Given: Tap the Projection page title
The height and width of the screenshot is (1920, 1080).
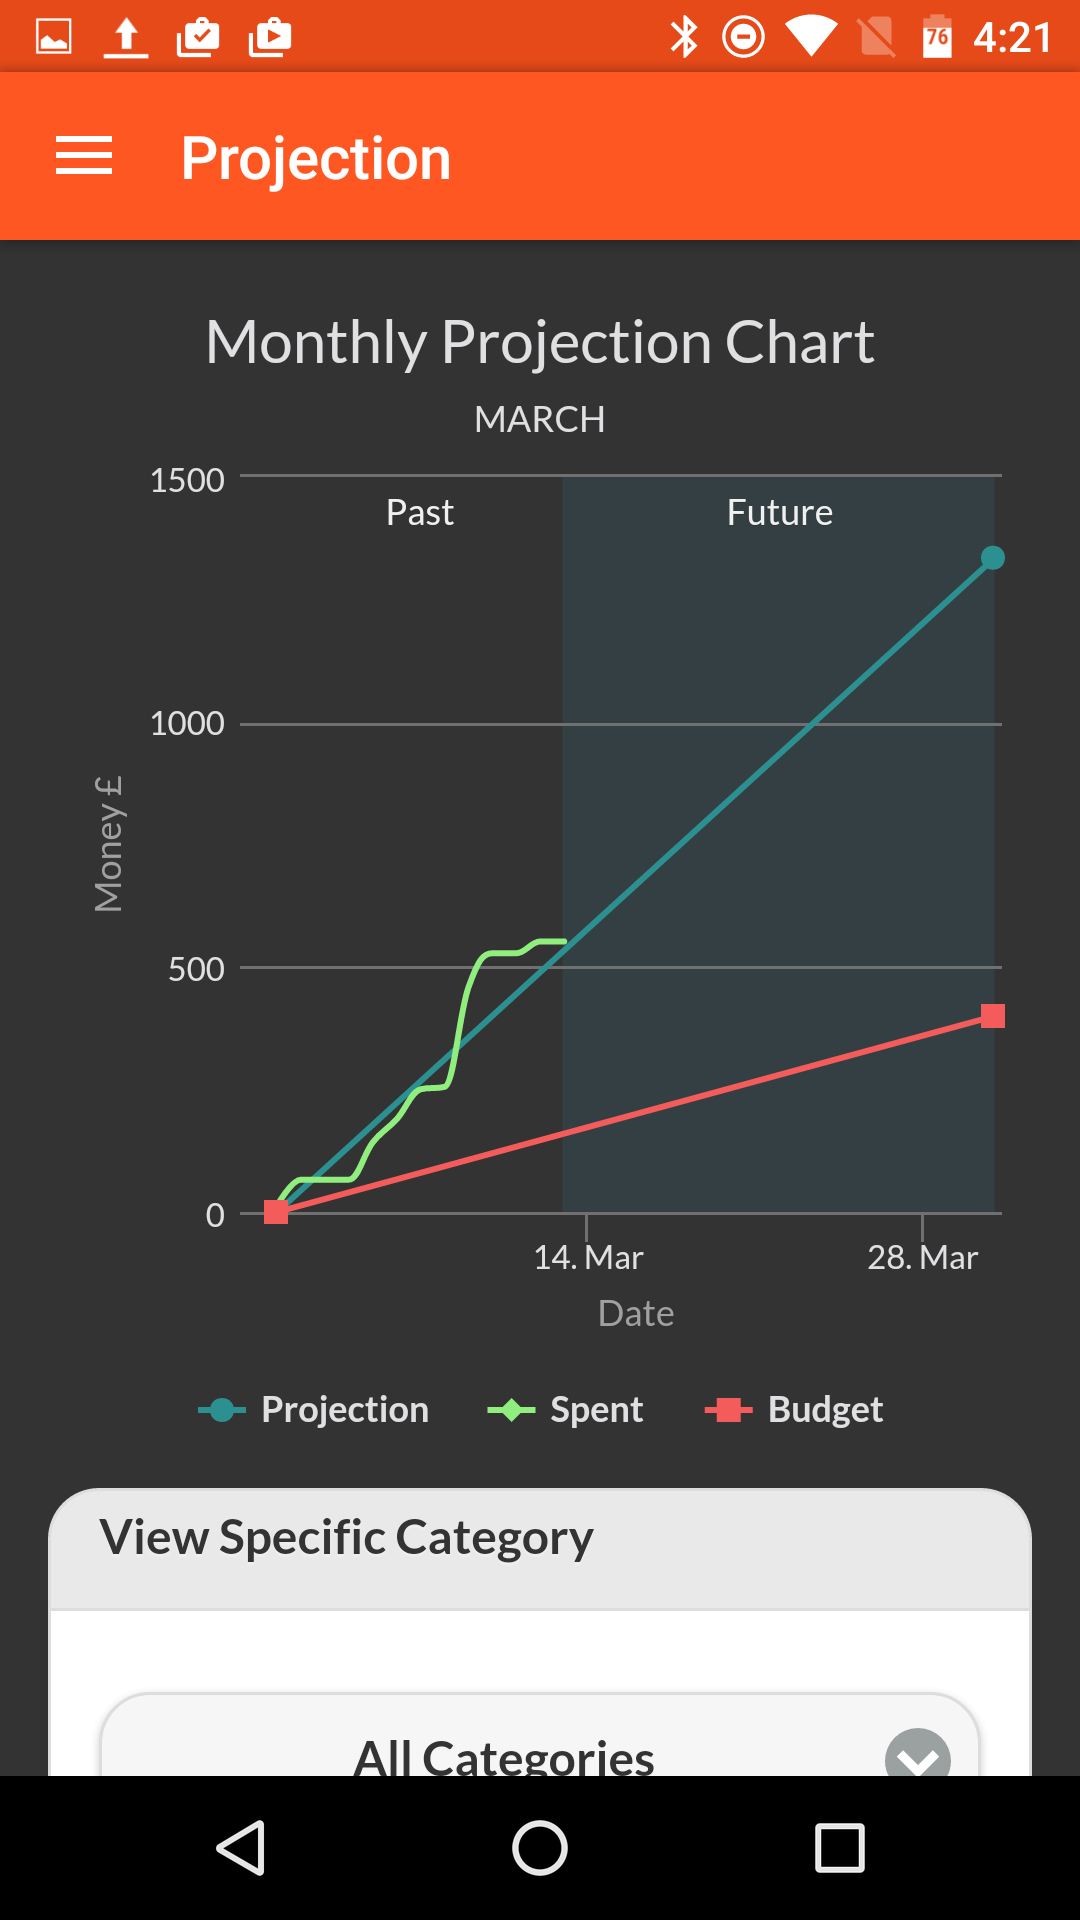Looking at the screenshot, I should tap(316, 158).
